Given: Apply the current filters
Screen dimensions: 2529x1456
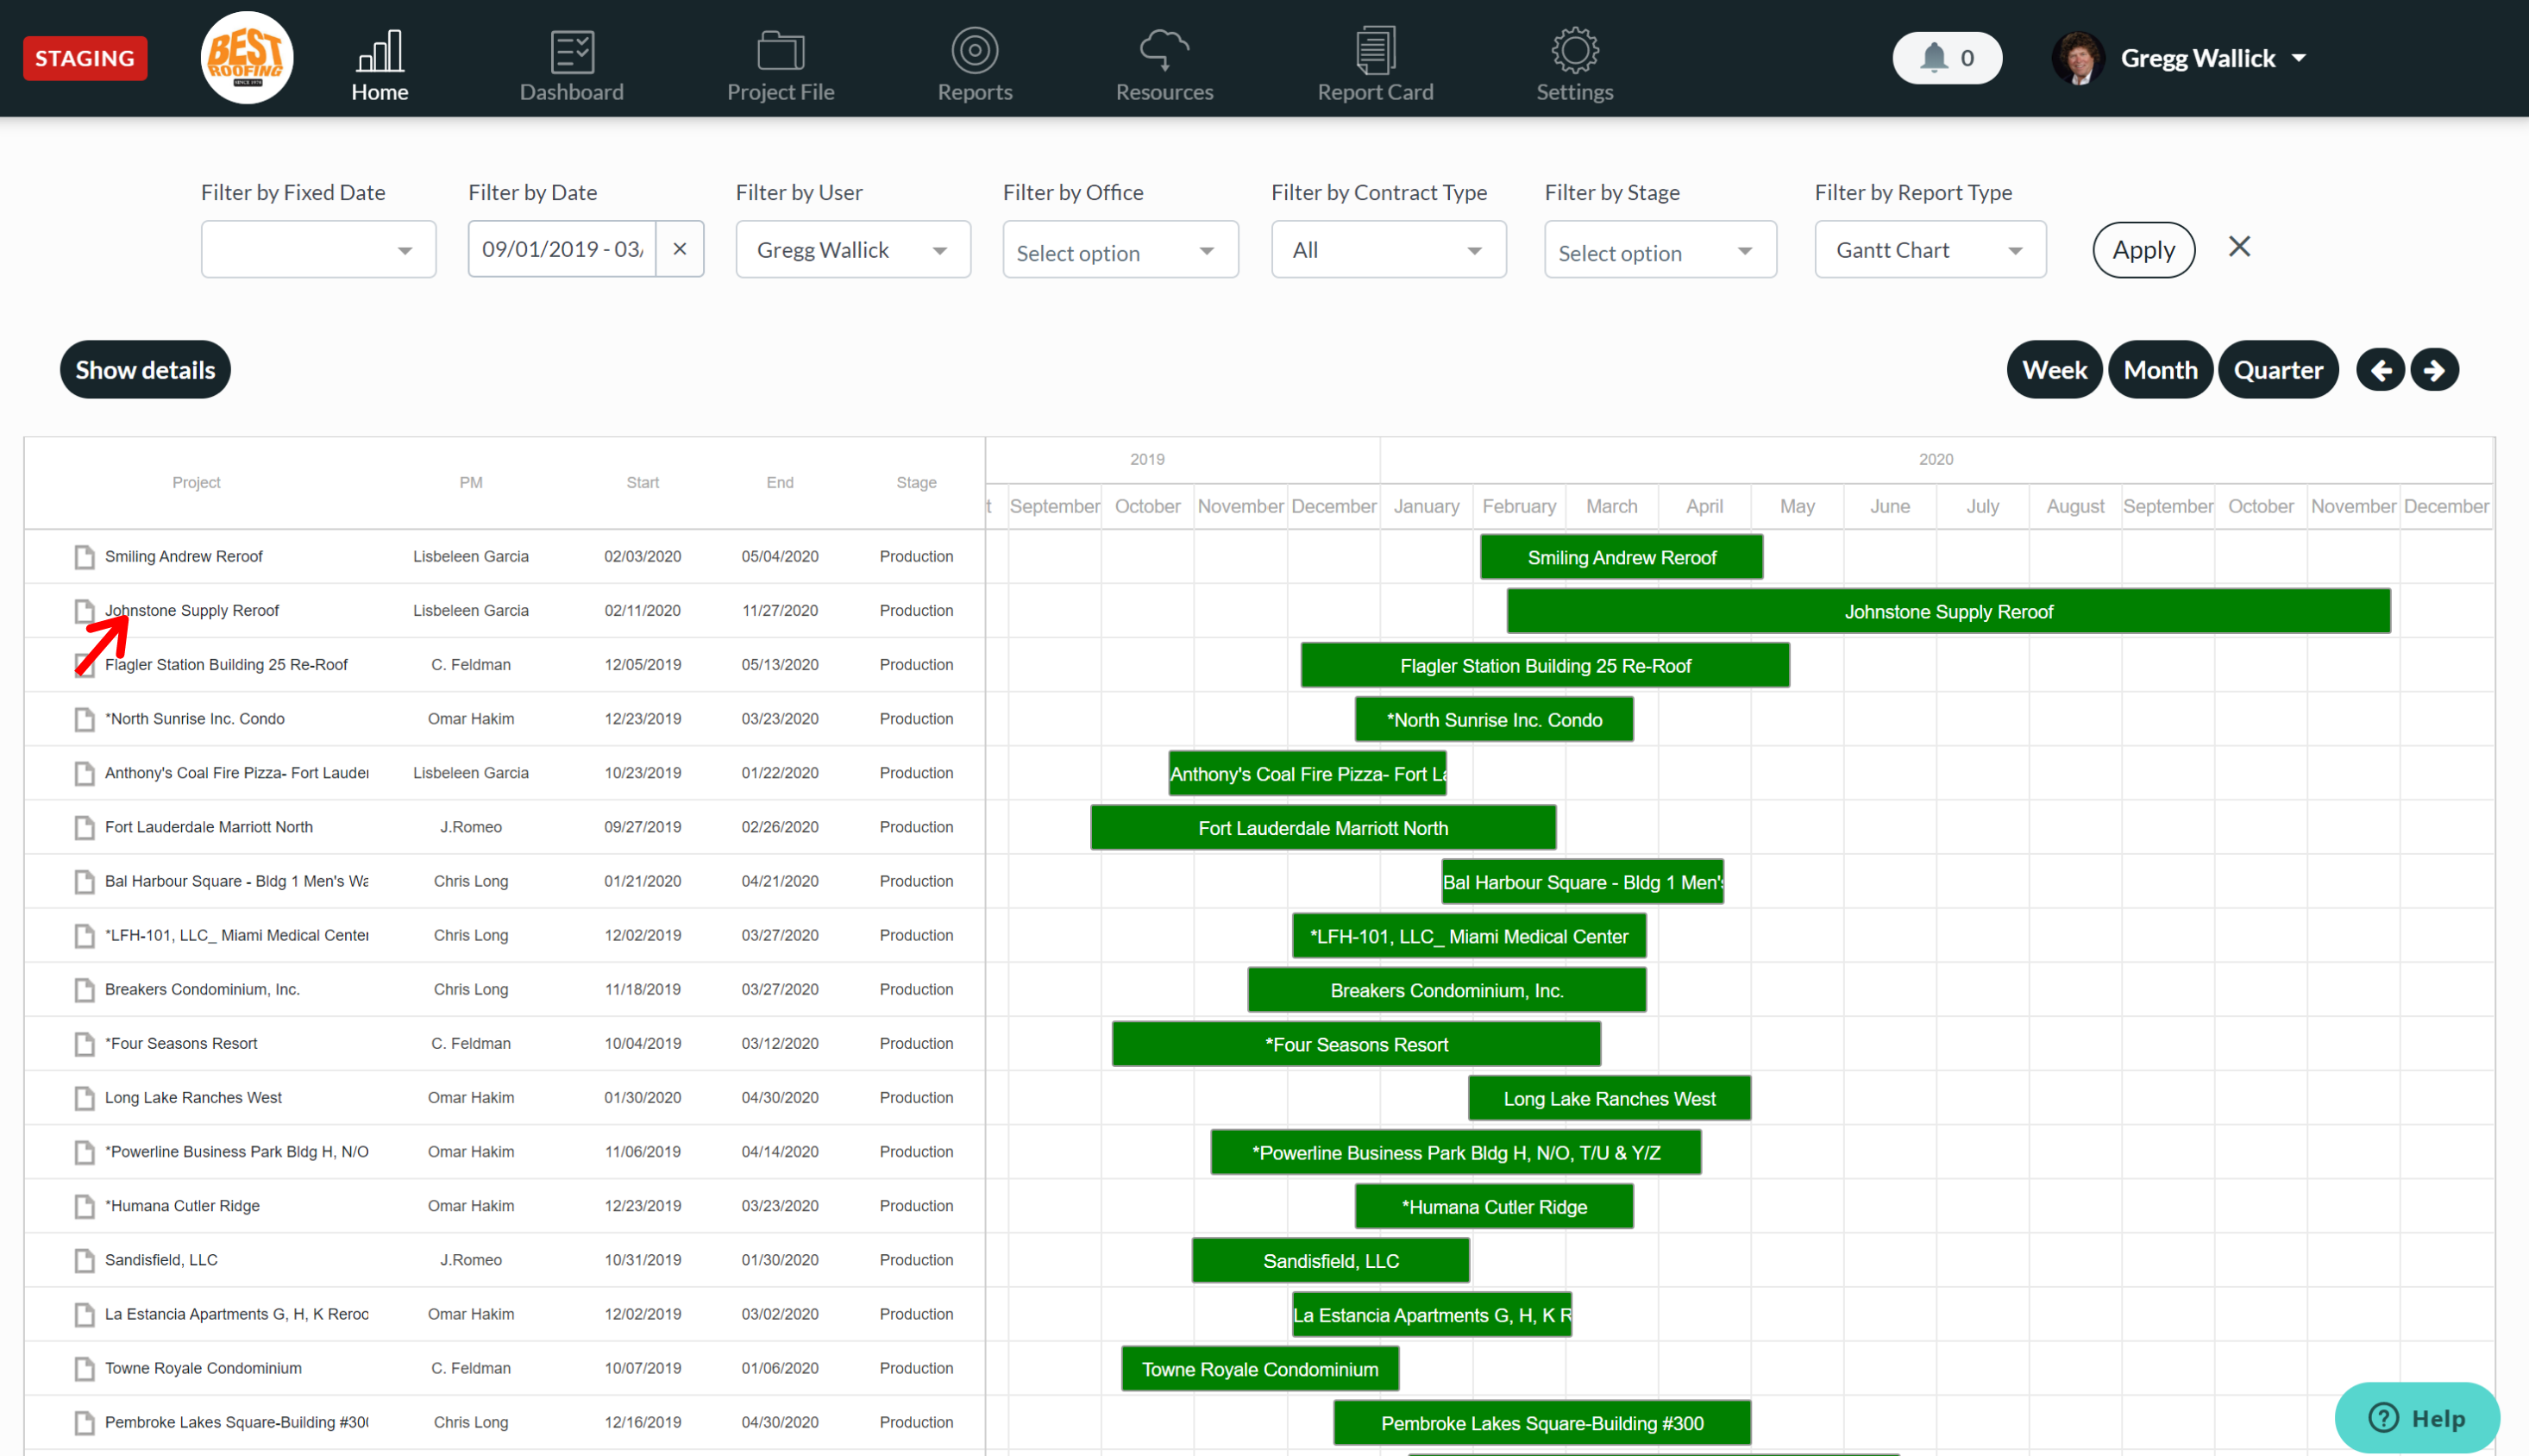Looking at the screenshot, I should click(x=2145, y=247).
